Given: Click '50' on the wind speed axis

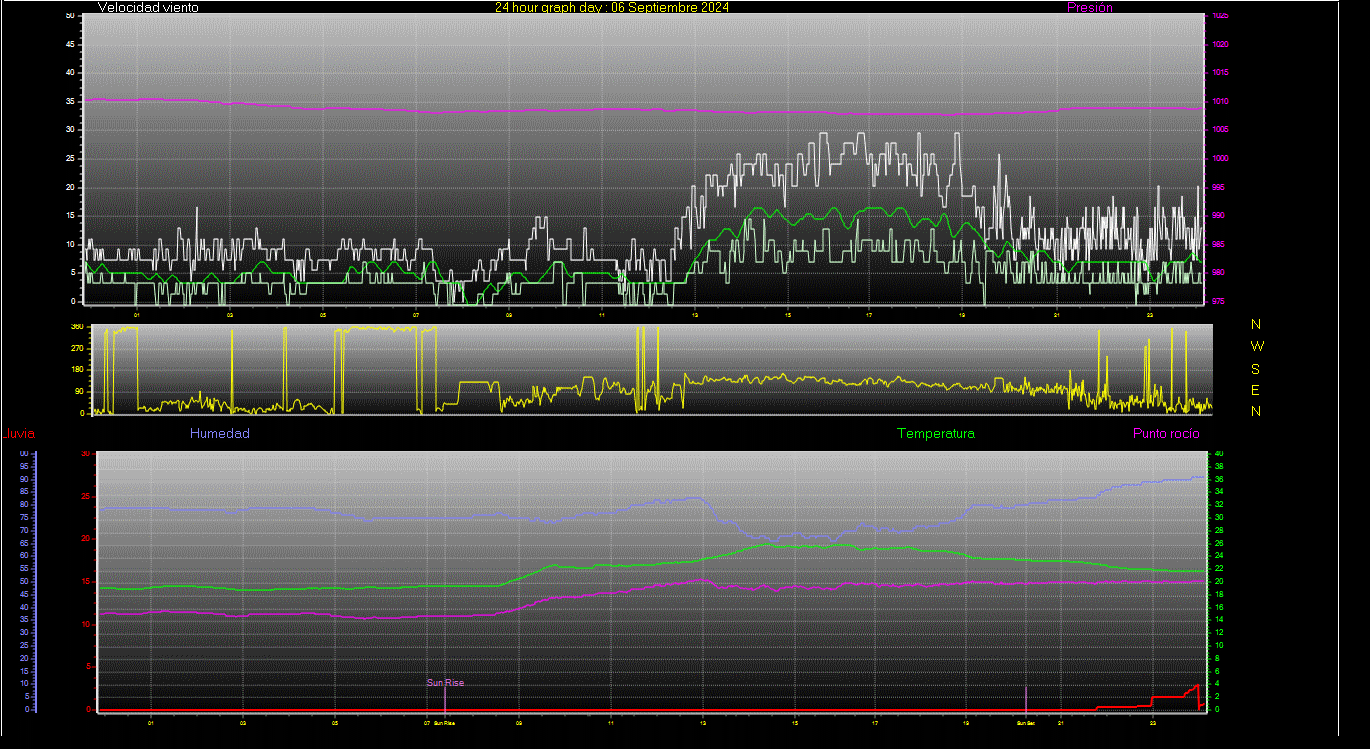Looking at the screenshot, I should pyautogui.click(x=69, y=16).
